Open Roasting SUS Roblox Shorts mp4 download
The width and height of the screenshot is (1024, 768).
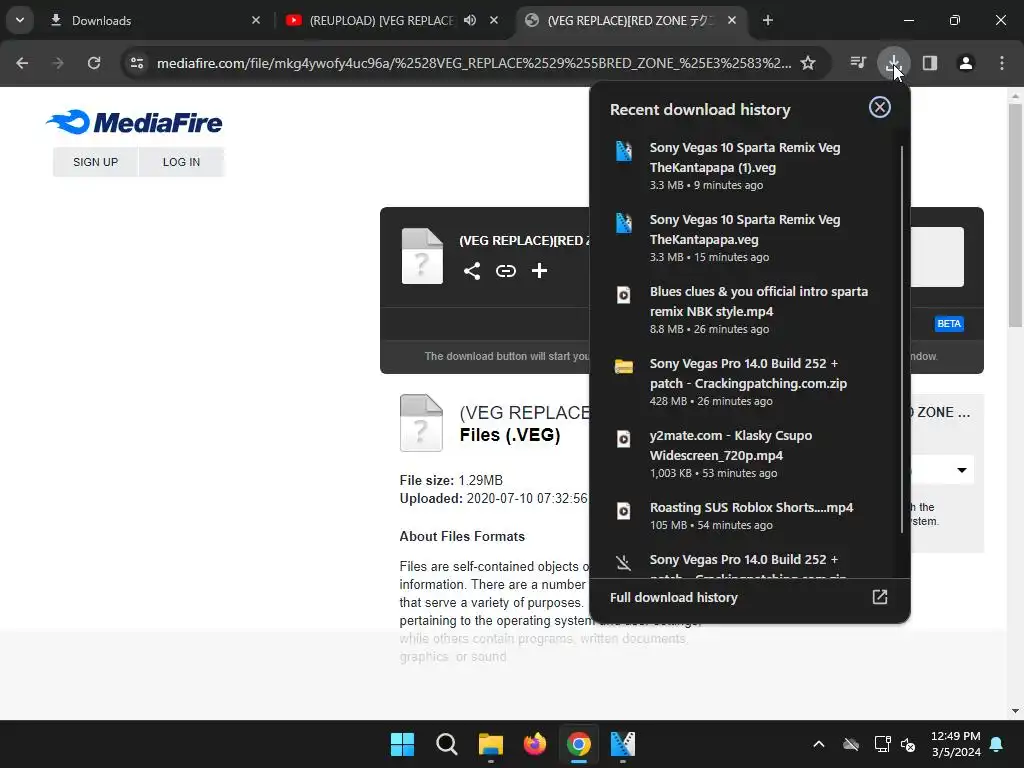pos(745,516)
